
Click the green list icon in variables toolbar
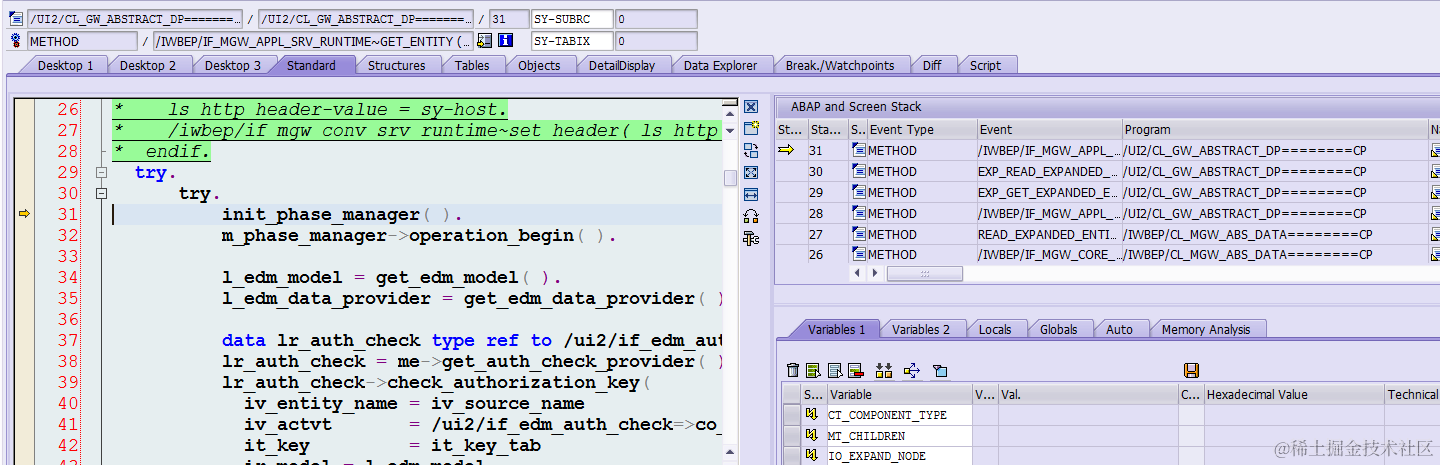(x=814, y=371)
